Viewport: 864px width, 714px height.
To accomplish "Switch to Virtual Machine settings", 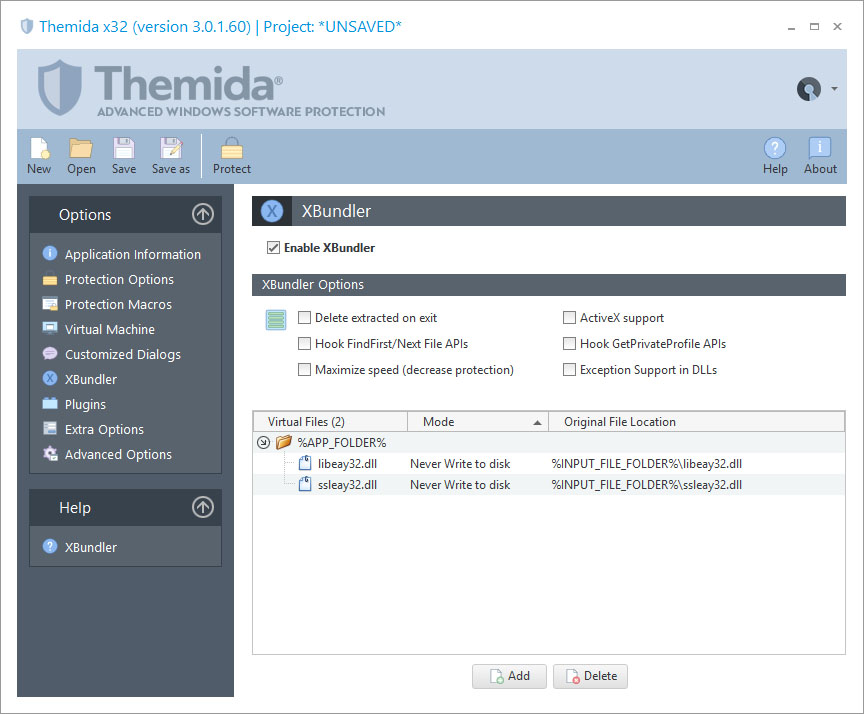I will (x=110, y=329).
